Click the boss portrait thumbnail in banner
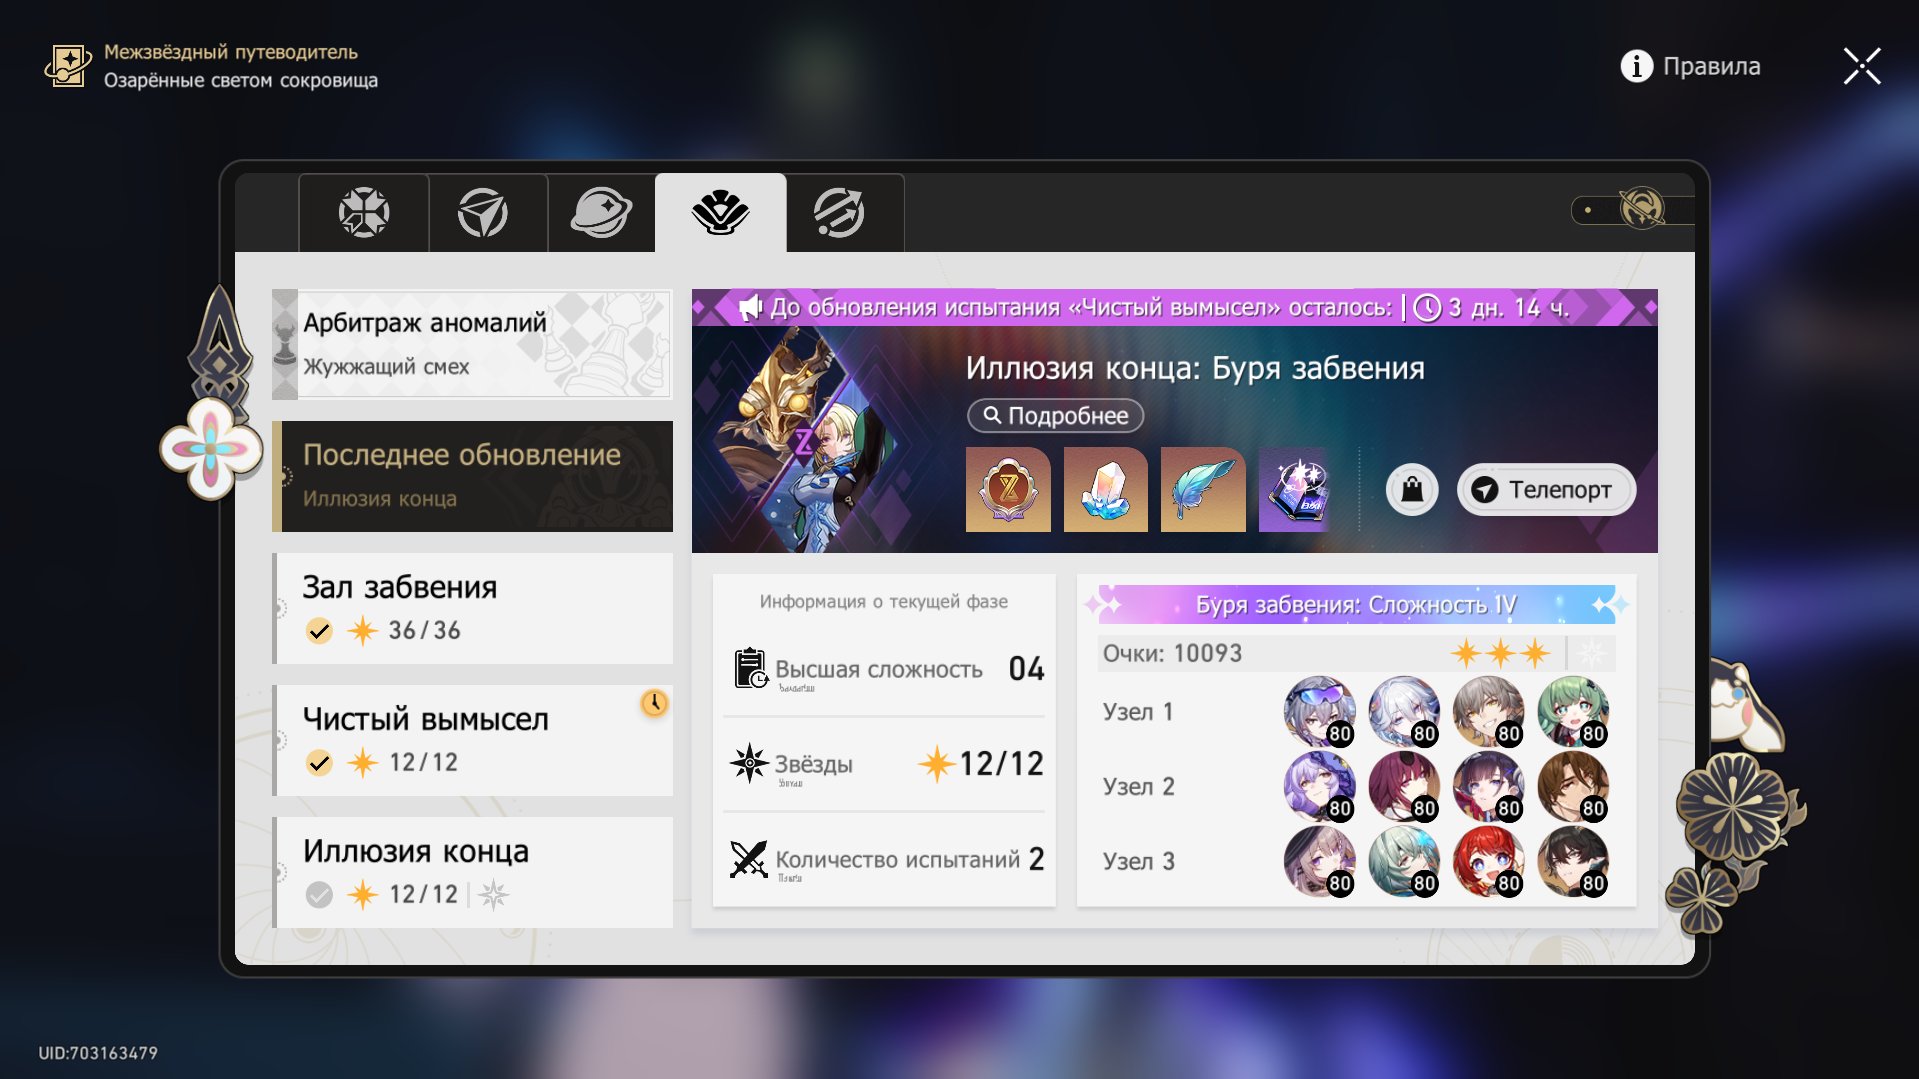Screen dimensions: 1919x1079 pyautogui.click(x=805, y=440)
